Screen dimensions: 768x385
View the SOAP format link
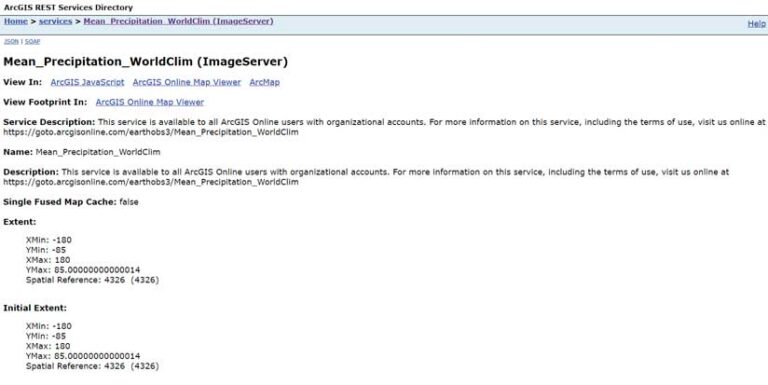32,42
